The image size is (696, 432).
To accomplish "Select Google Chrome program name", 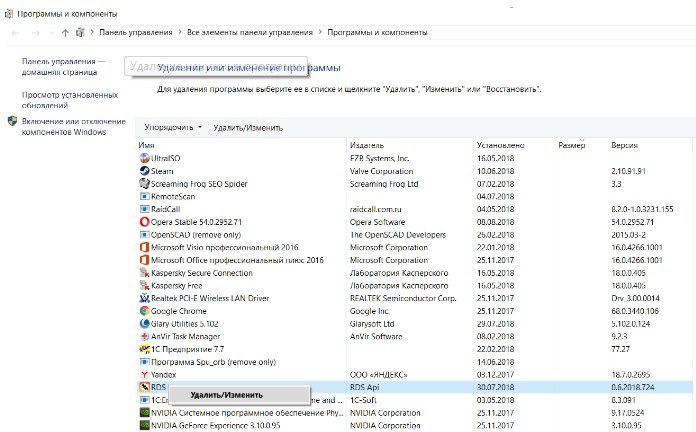I will [178, 311].
